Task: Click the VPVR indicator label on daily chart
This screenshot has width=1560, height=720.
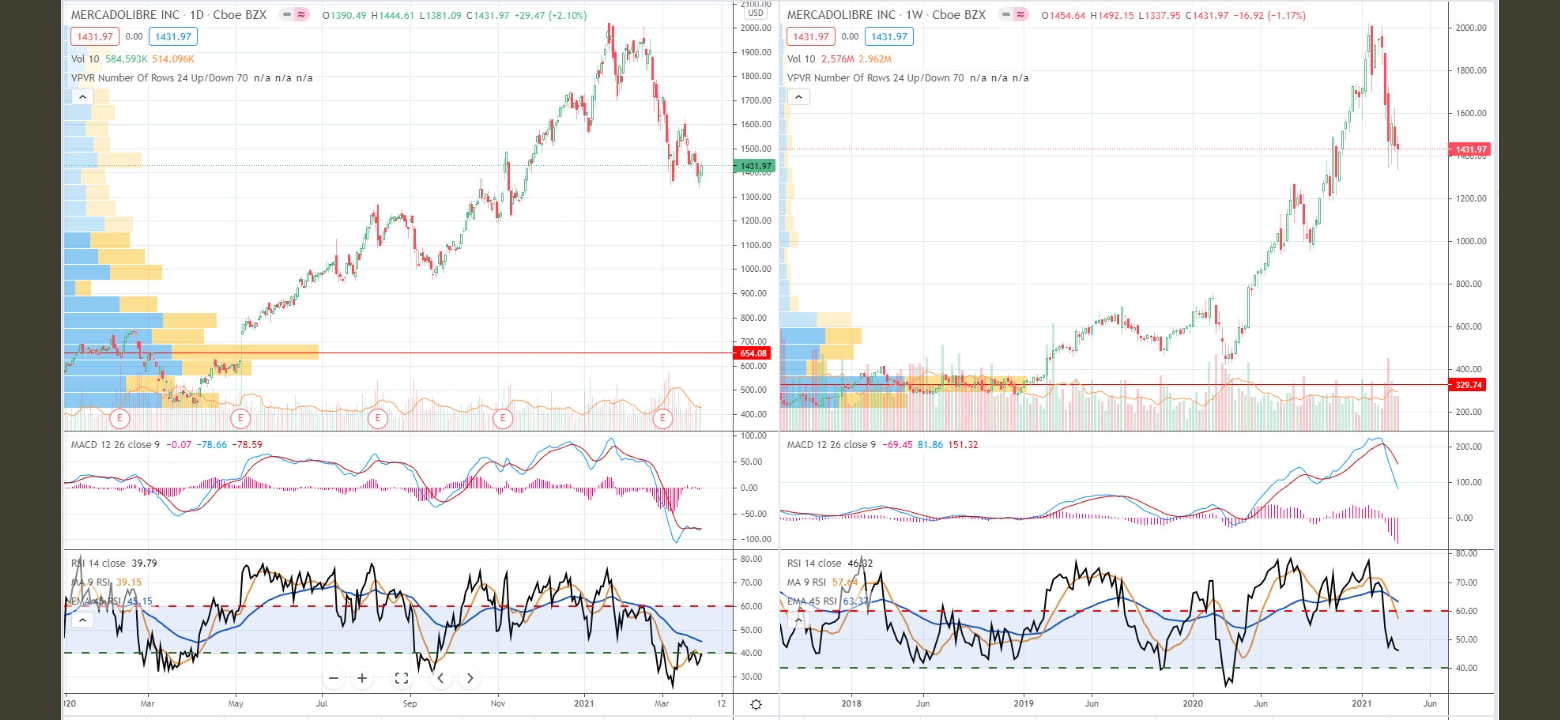Action: 159,78
